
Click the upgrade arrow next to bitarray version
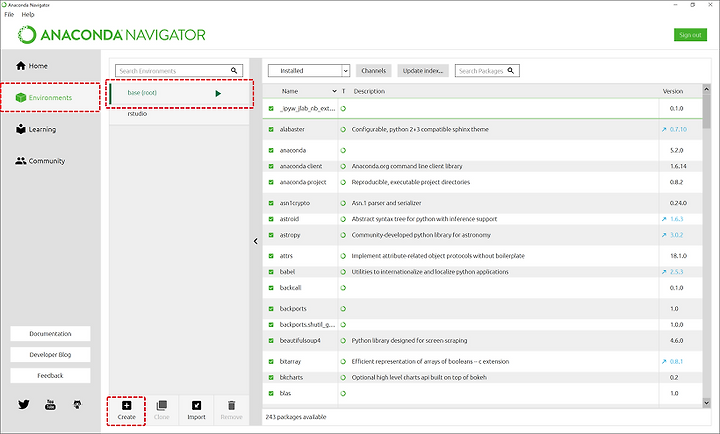664,361
